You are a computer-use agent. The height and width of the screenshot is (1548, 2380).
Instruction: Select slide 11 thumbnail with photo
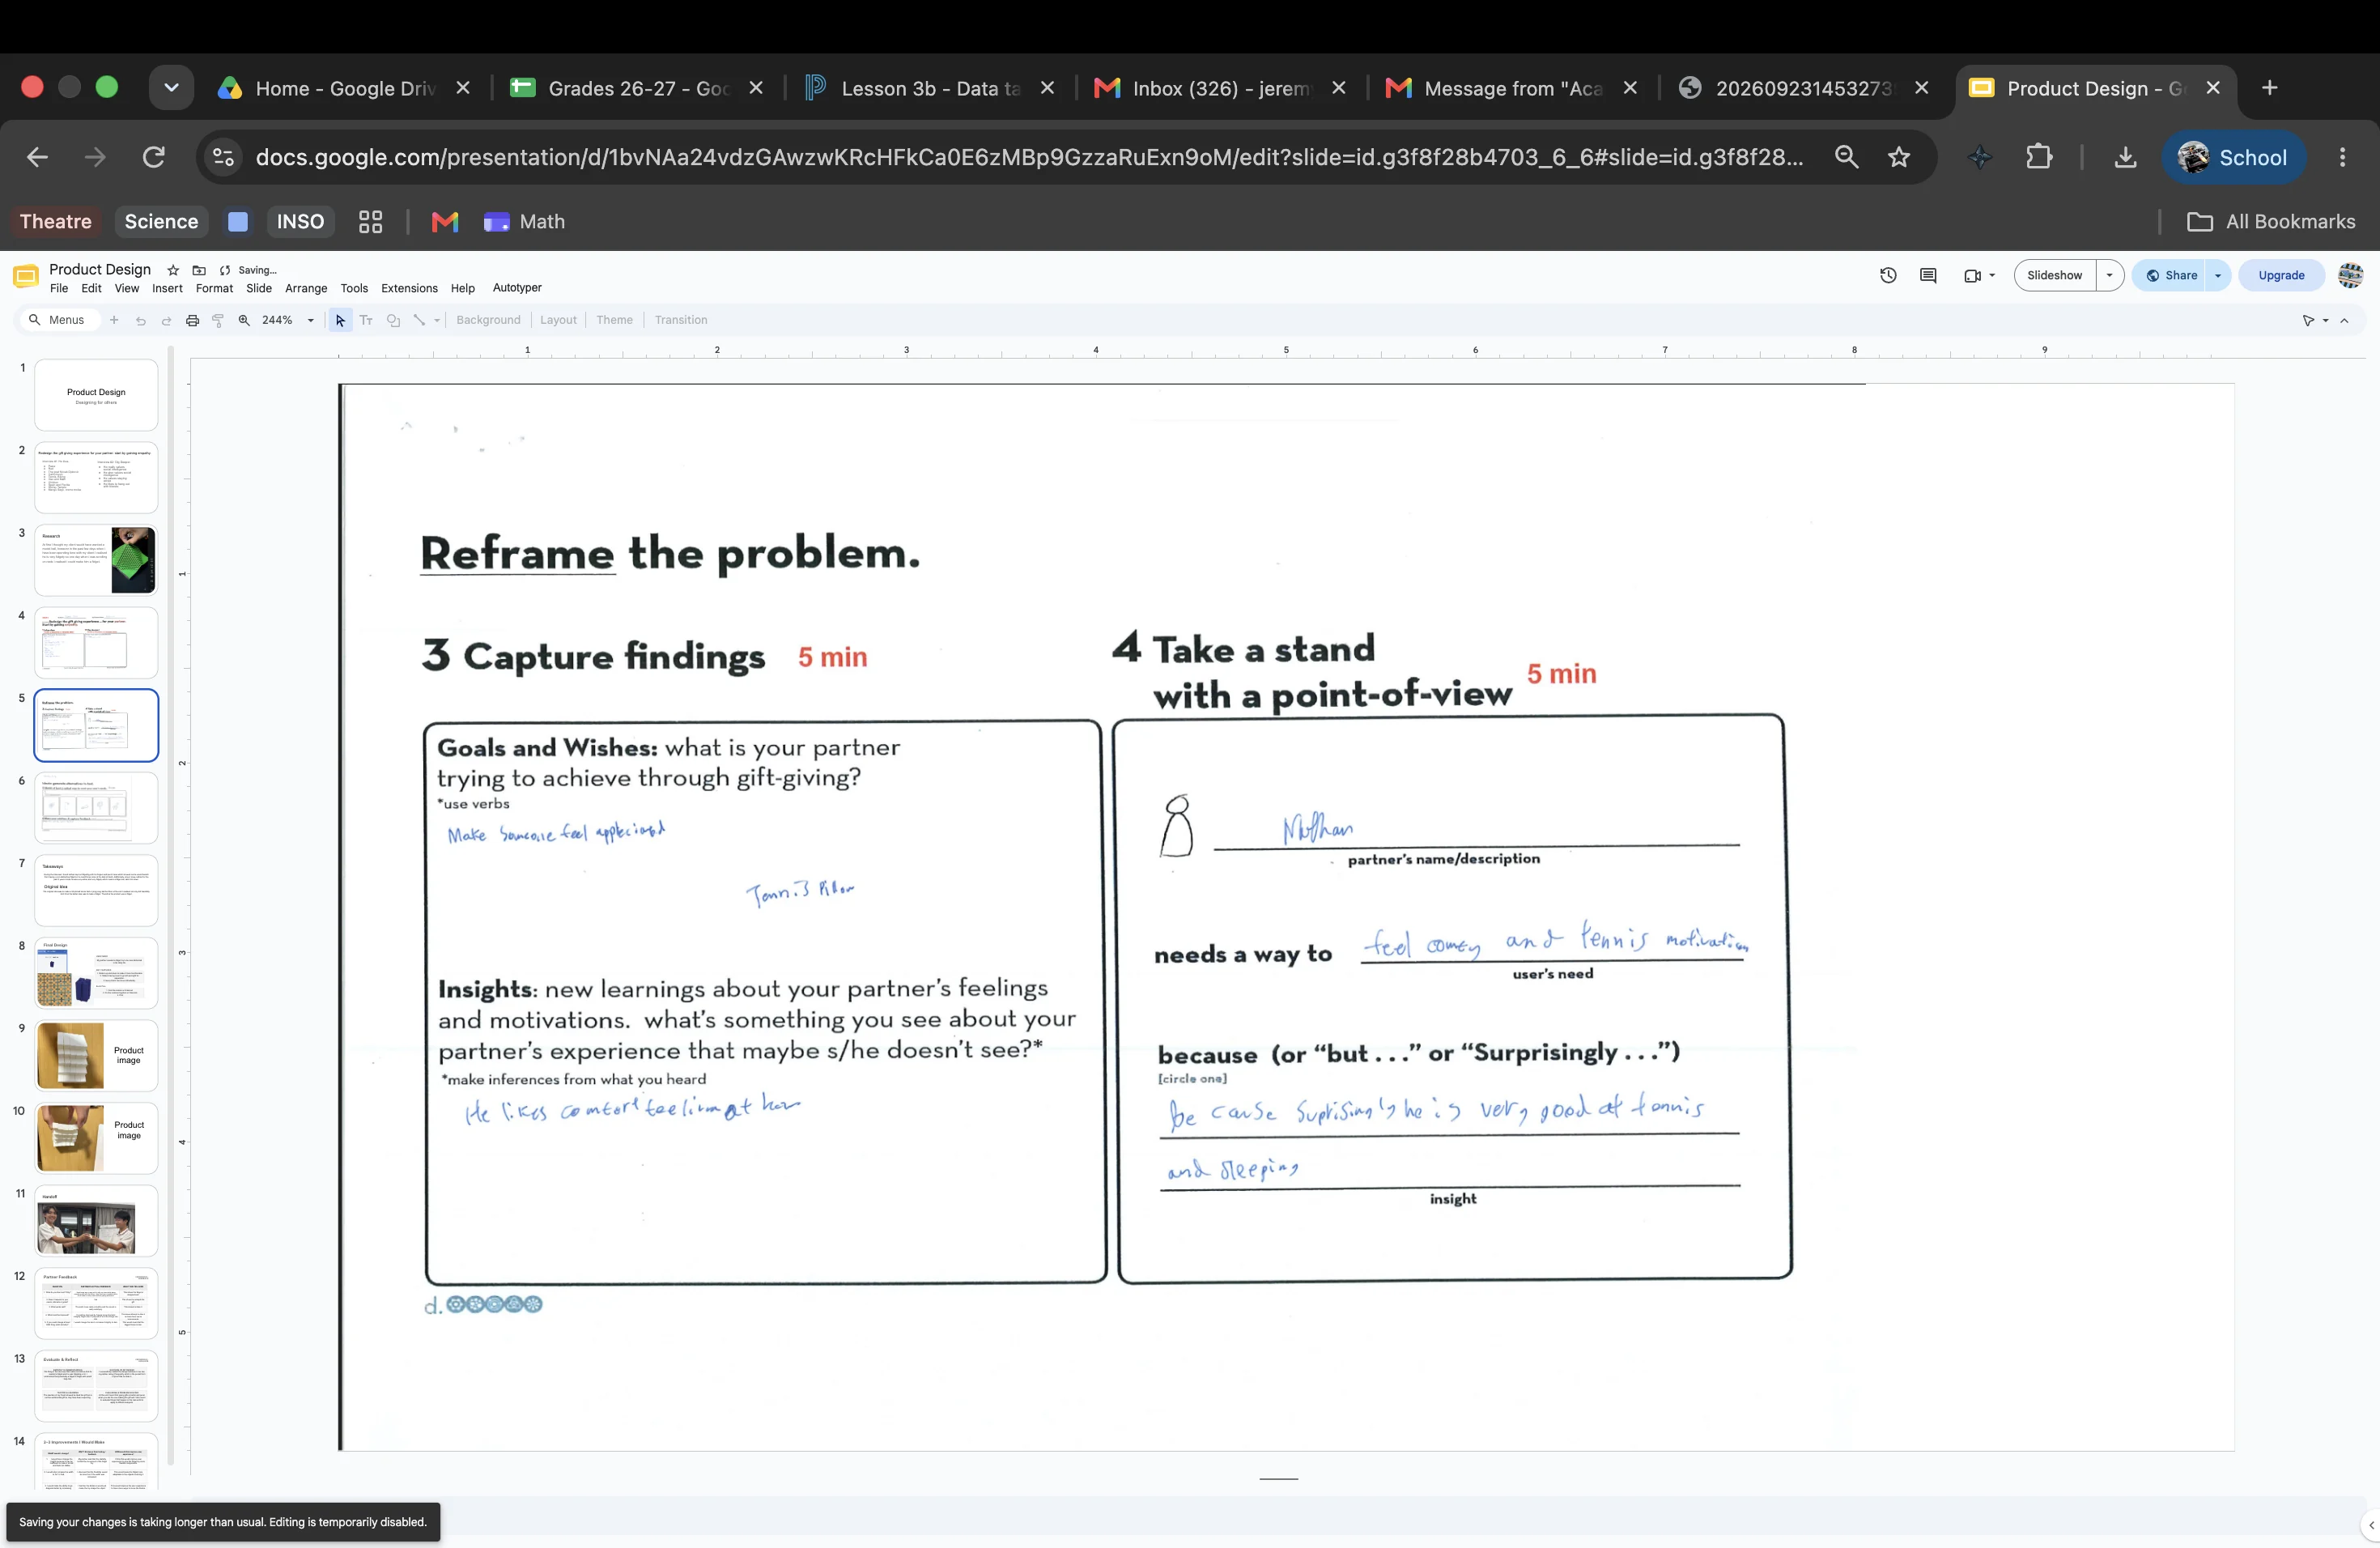coord(96,1221)
